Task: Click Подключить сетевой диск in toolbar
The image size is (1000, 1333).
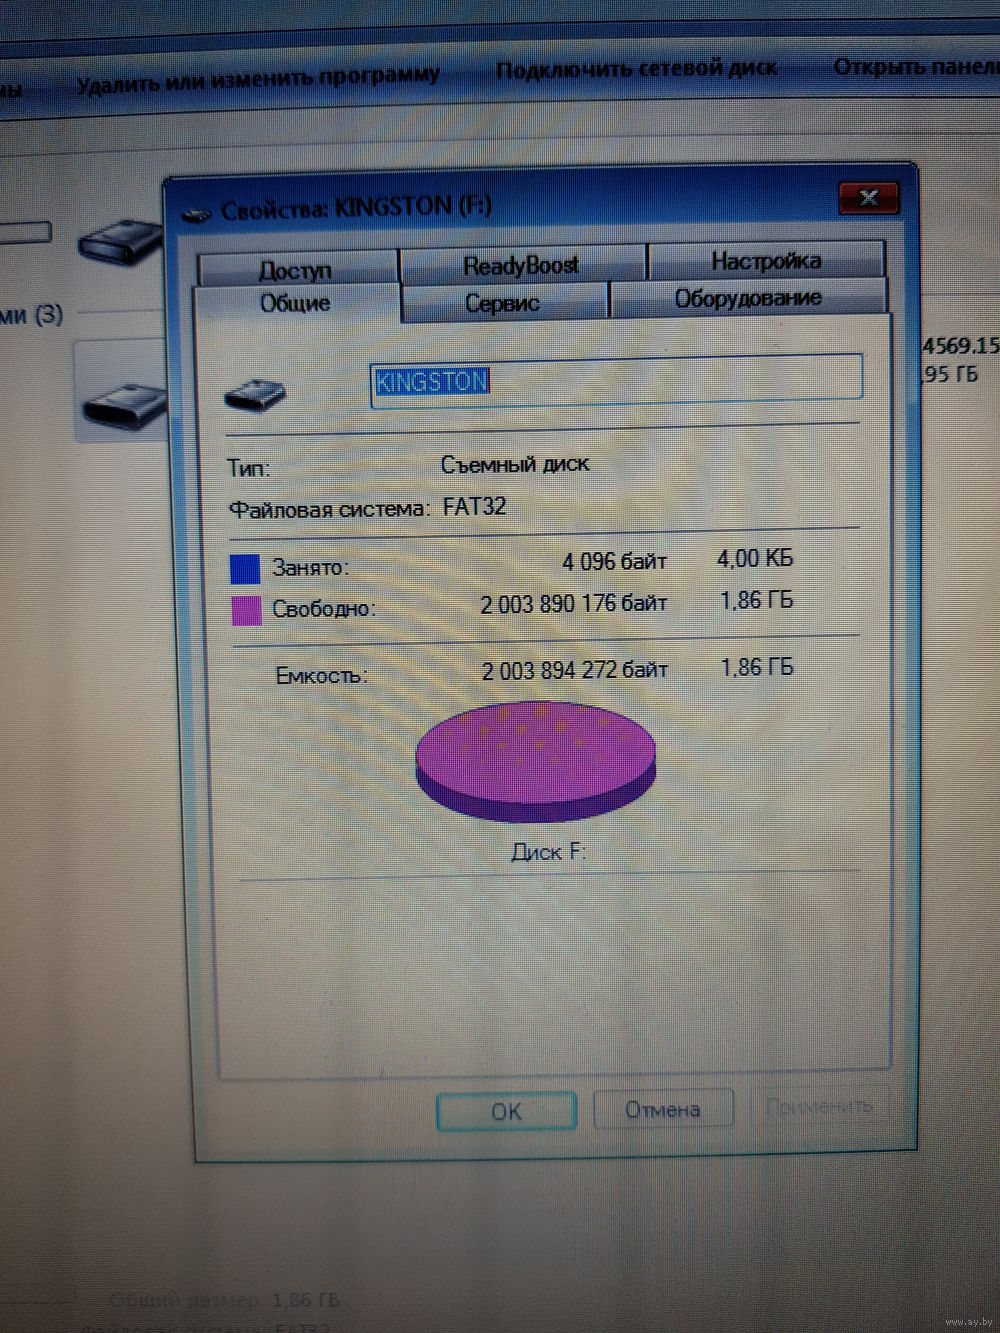Action: pyautogui.click(x=637, y=69)
